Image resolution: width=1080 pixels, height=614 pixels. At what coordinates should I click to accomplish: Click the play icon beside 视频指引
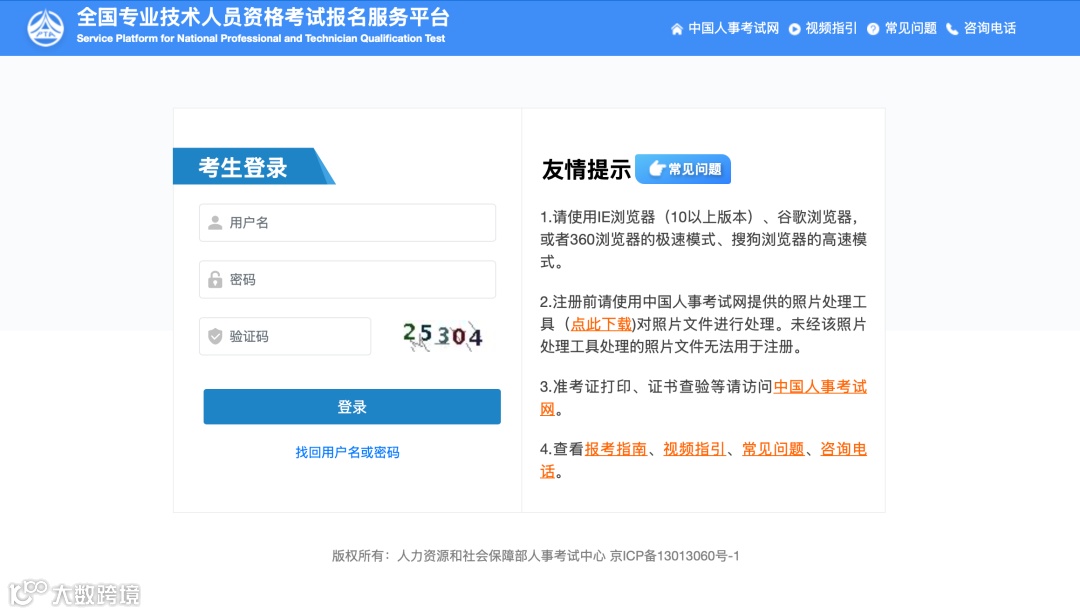(x=794, y=29)
